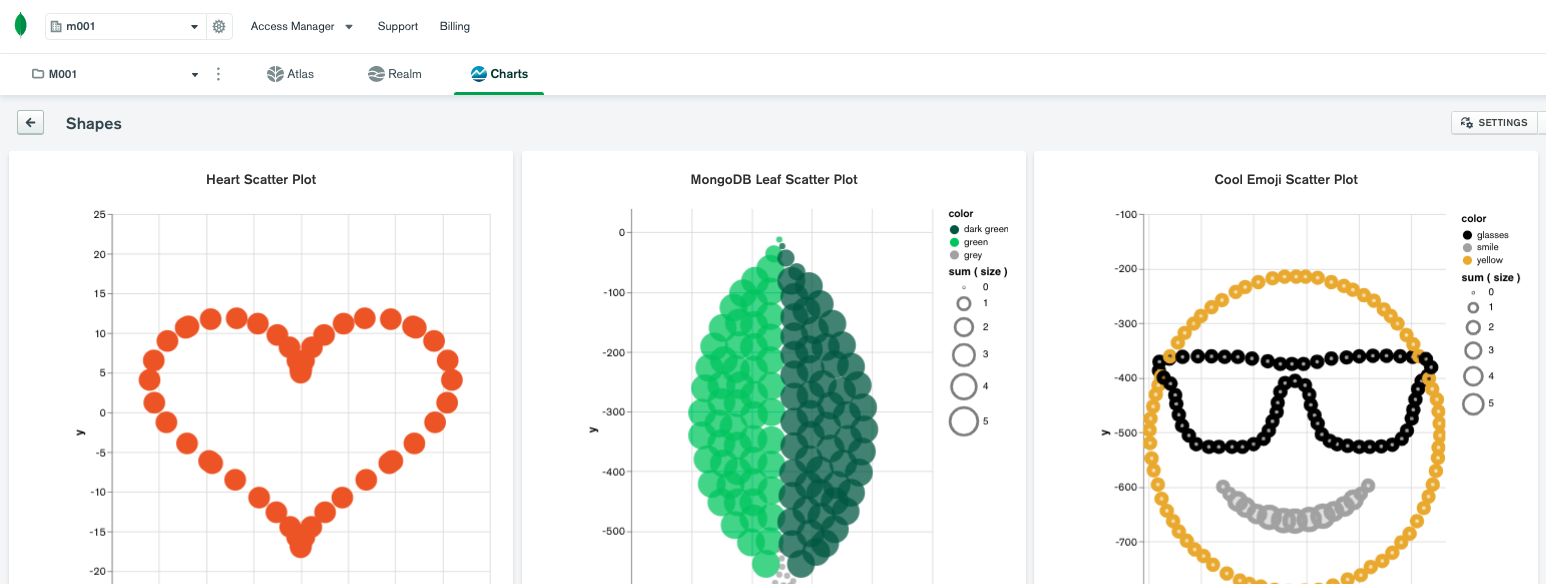Select the MongoDB Leaf Scatter Plot title
Screen dimensions: 1546x584
pyautogui.click(x=774, y=180)
